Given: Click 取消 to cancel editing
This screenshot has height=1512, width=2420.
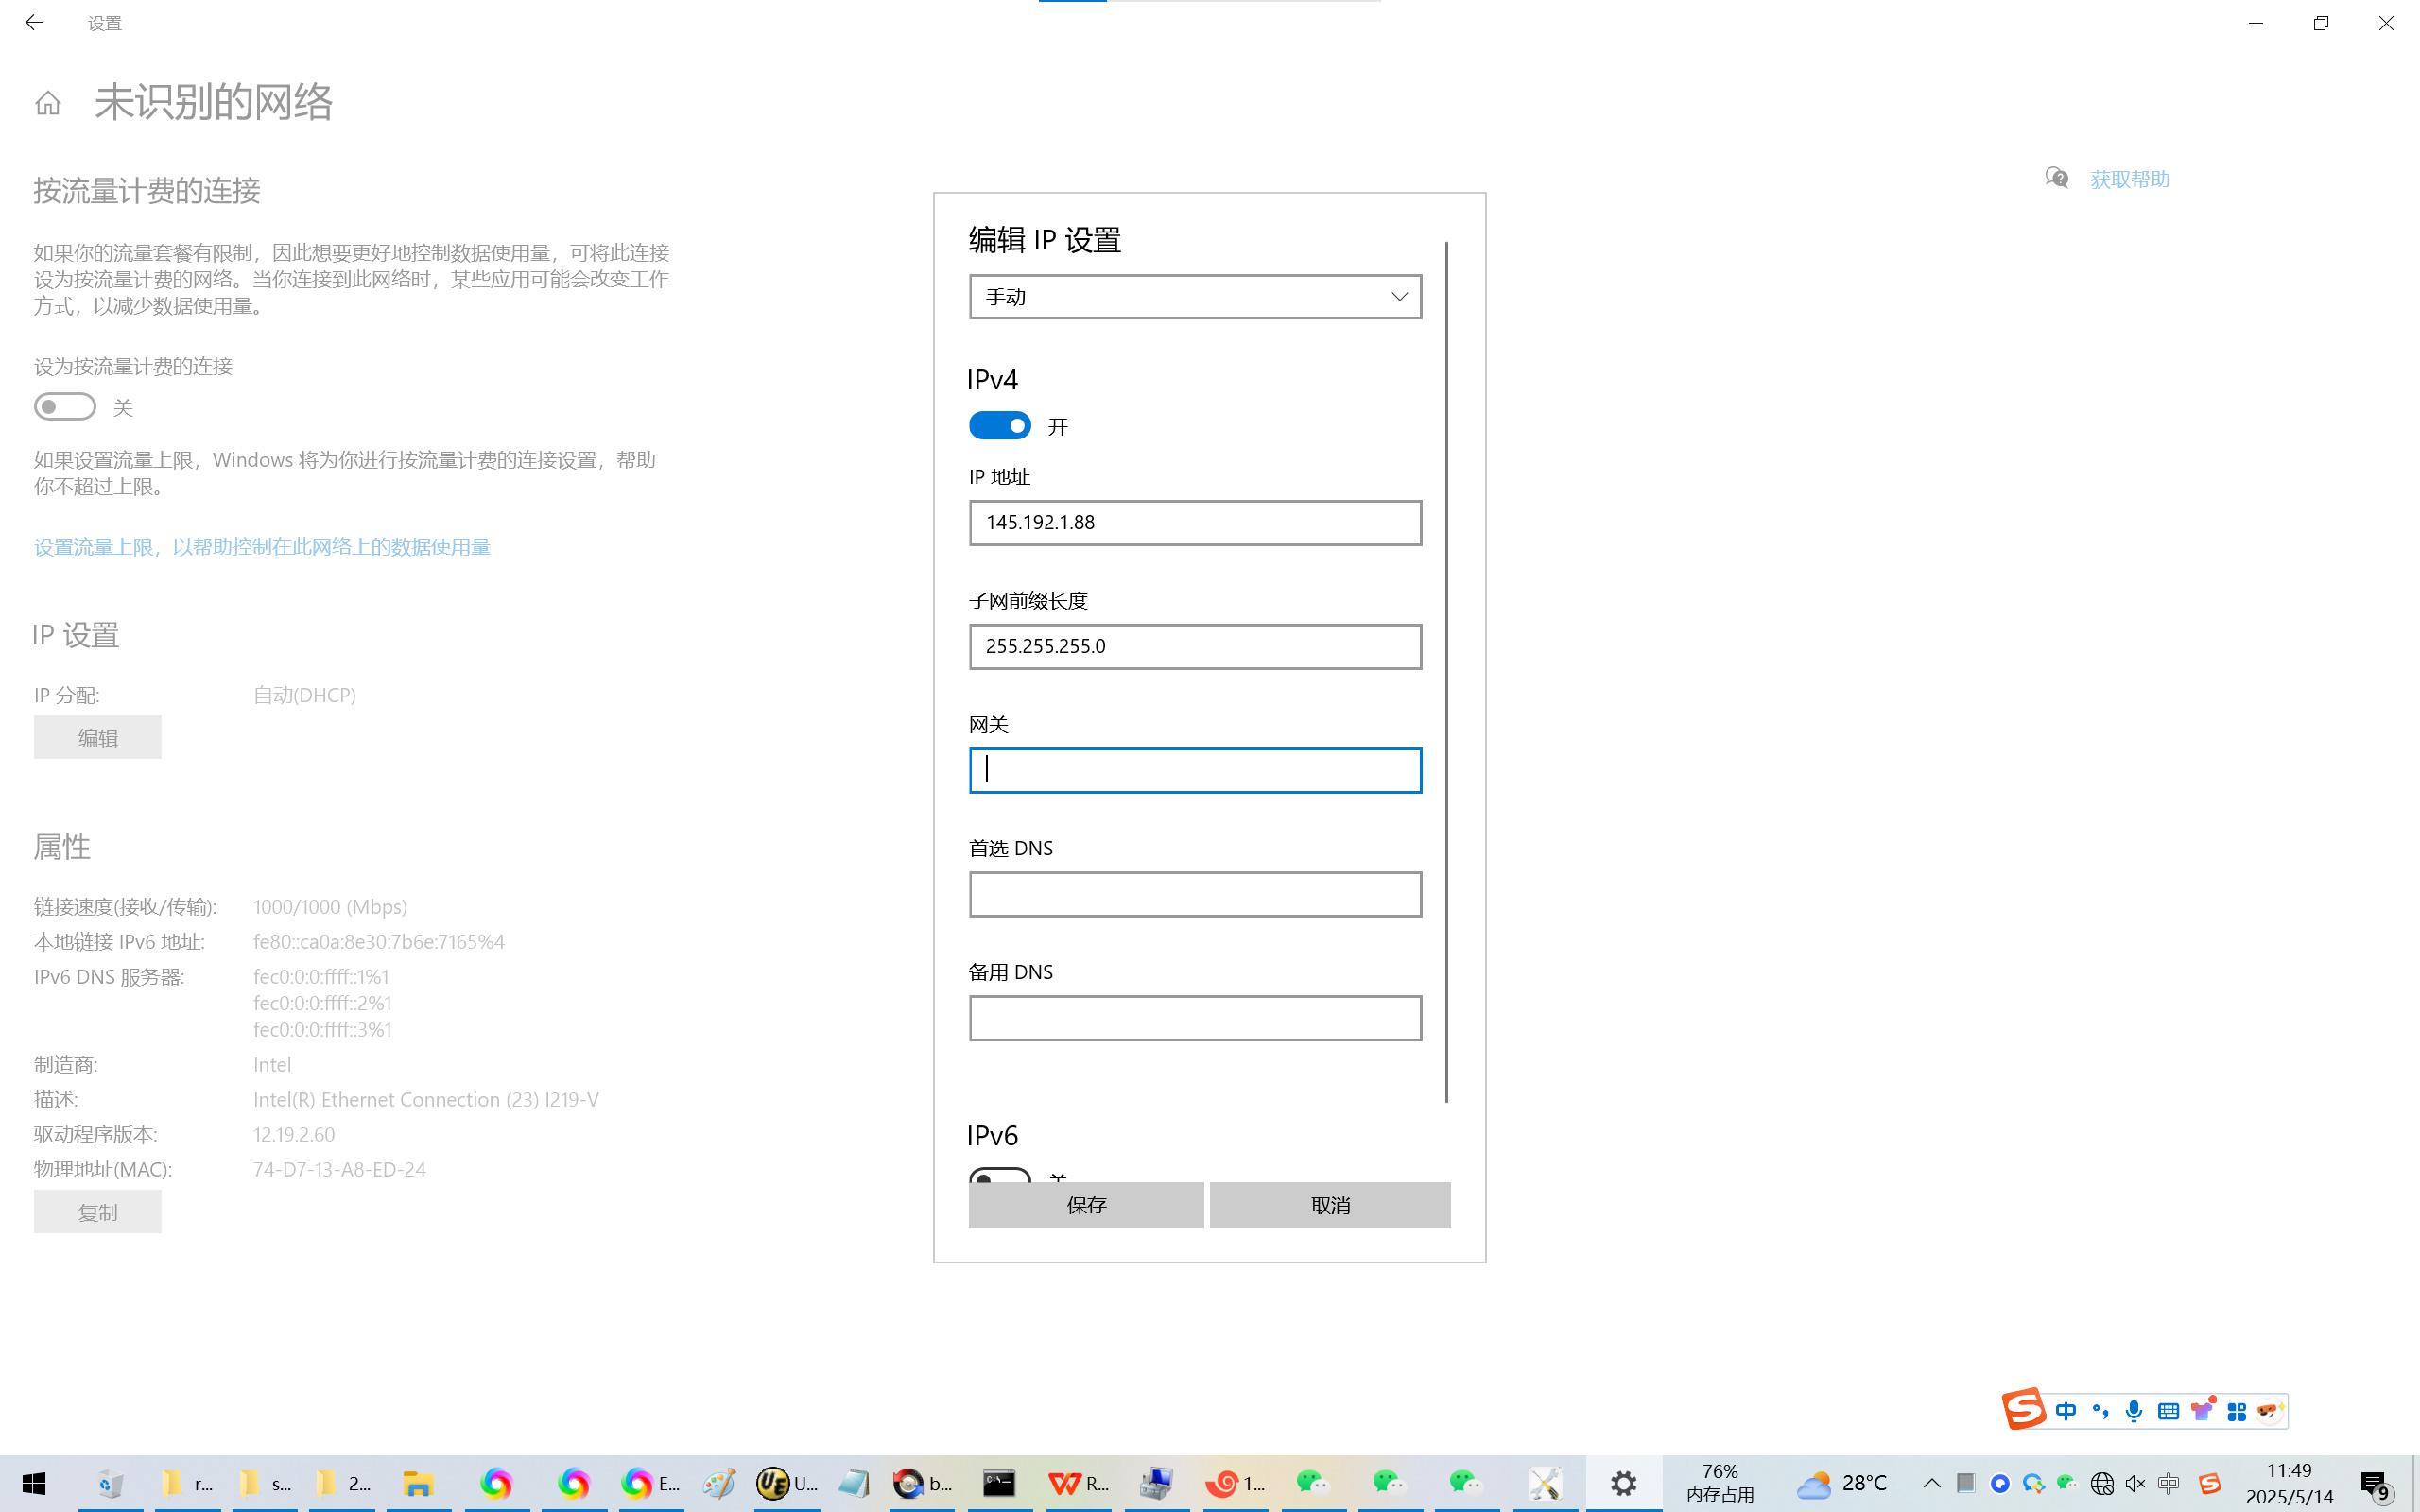Looking at the screenshot, I should 1329,1205.
